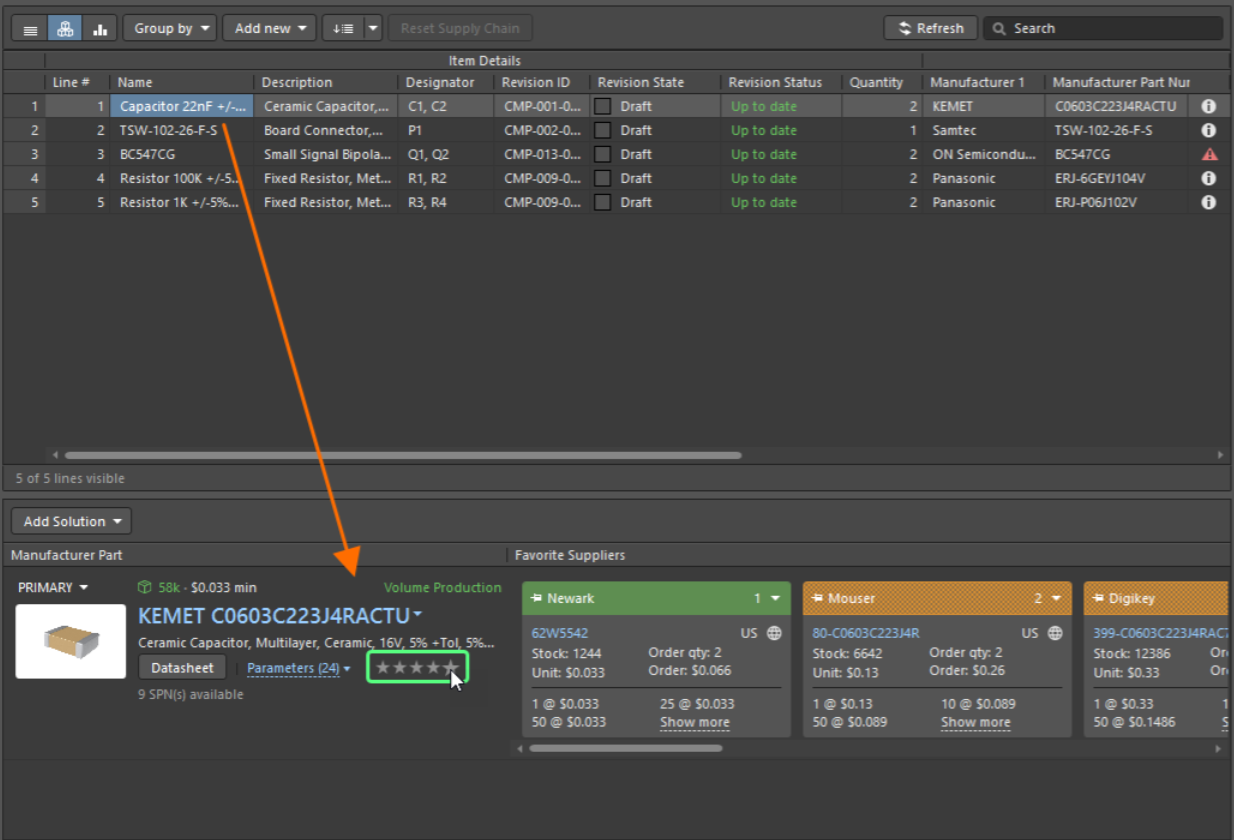Click the Mouser pin icon
The height and width of the screenshot is (840, 1234).
click(x=818, y=598)
